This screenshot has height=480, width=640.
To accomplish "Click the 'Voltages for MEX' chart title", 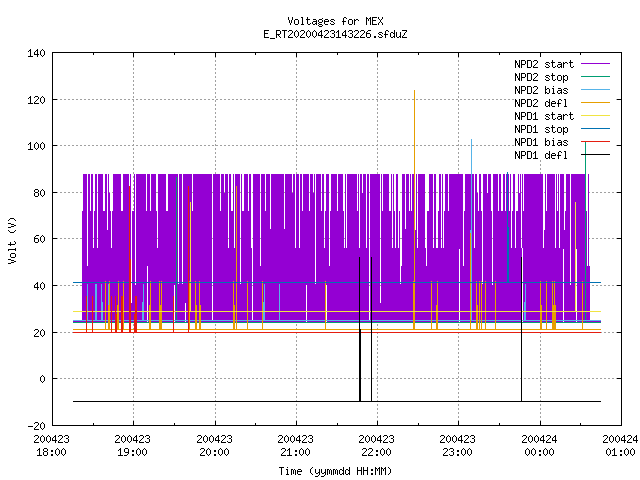I will [x=335, y=21].
